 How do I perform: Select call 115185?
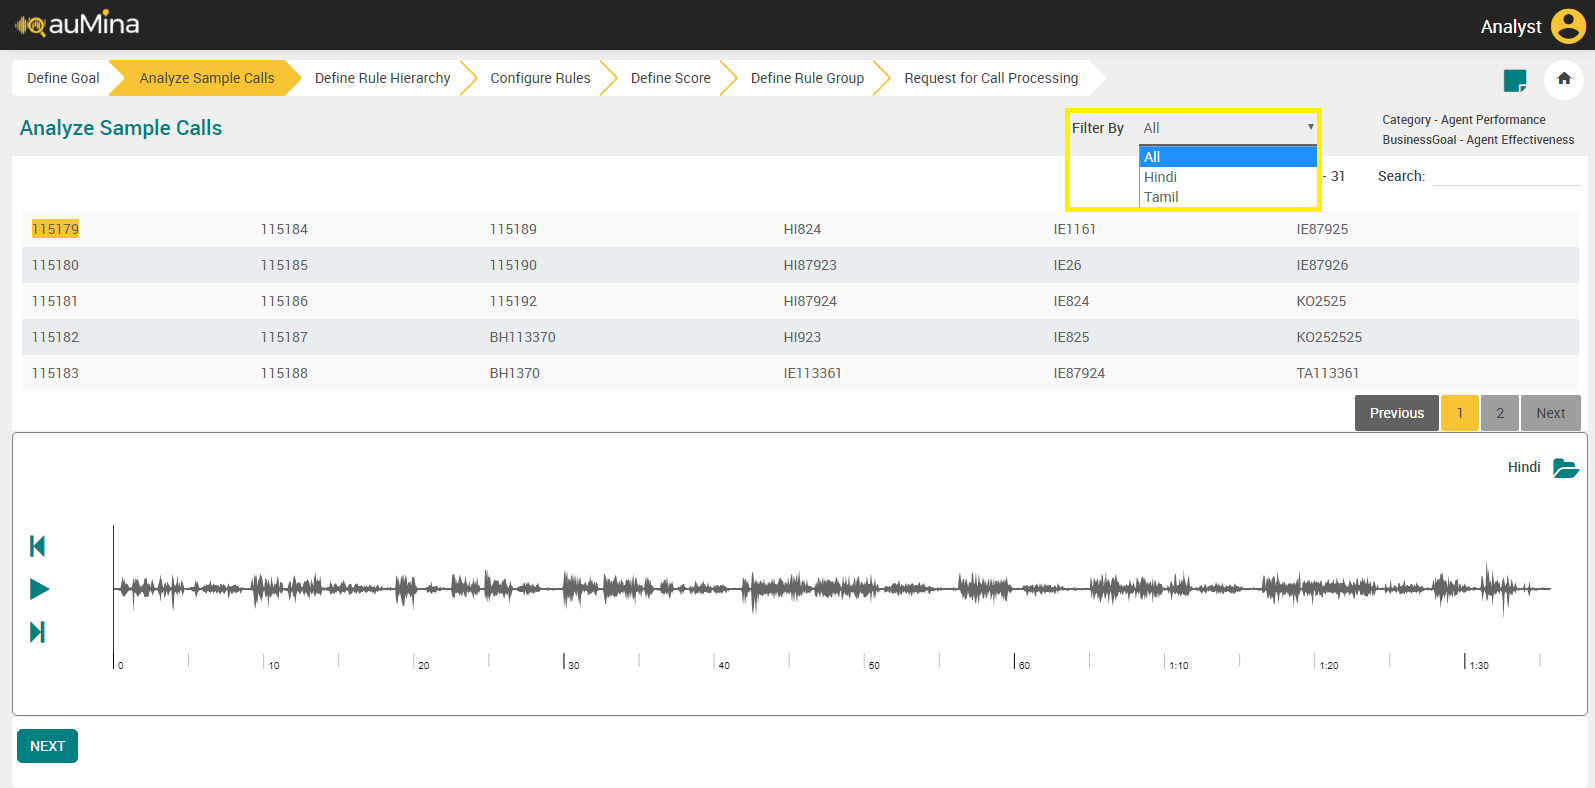pos(284,265)
